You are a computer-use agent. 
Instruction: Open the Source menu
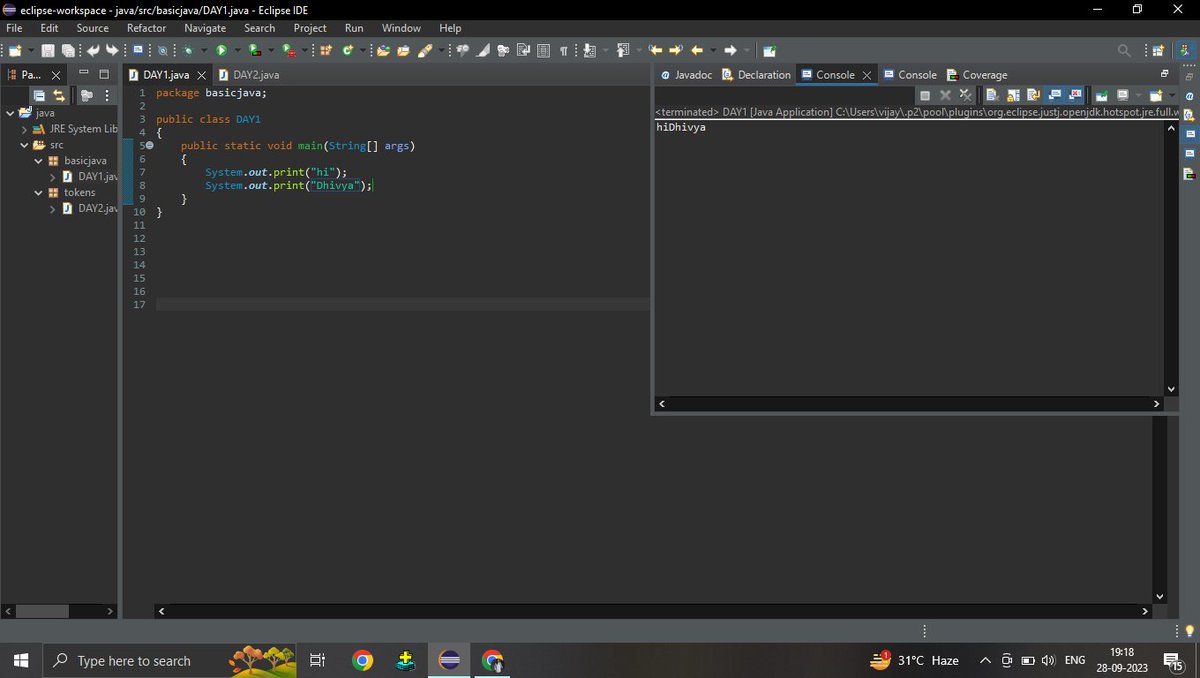tap(92, 28)
